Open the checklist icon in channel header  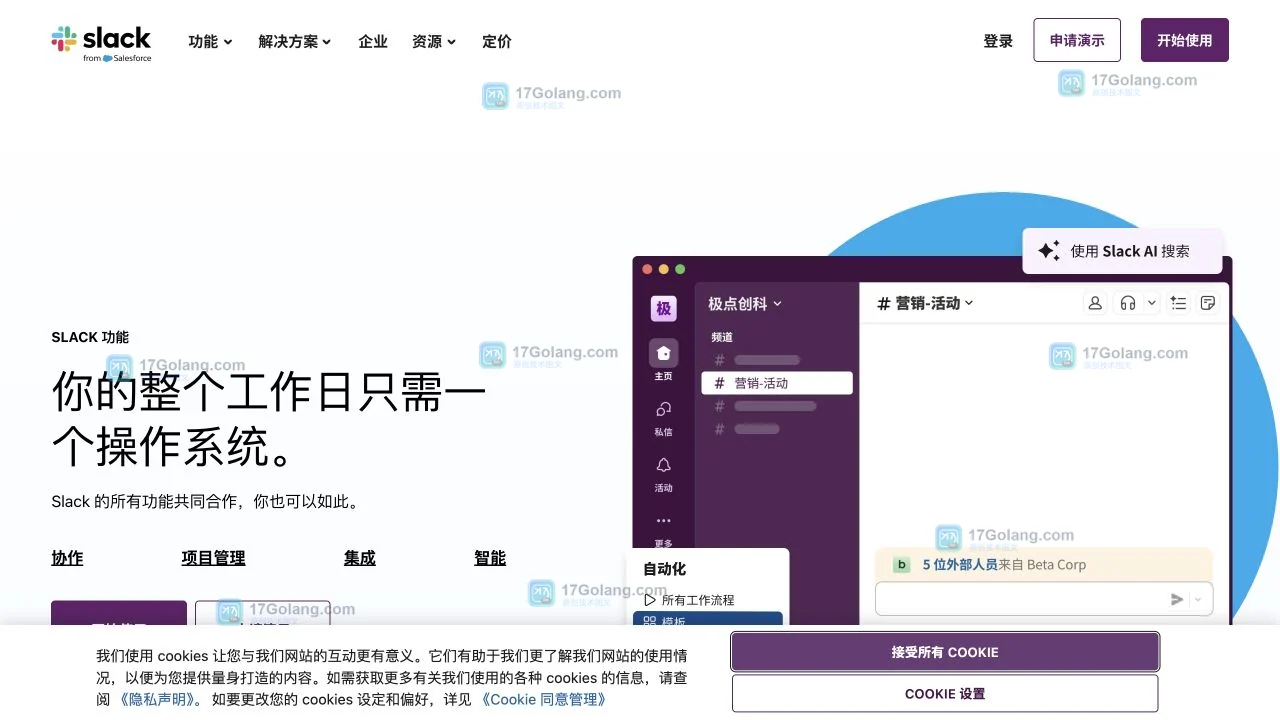point(1179,303)
